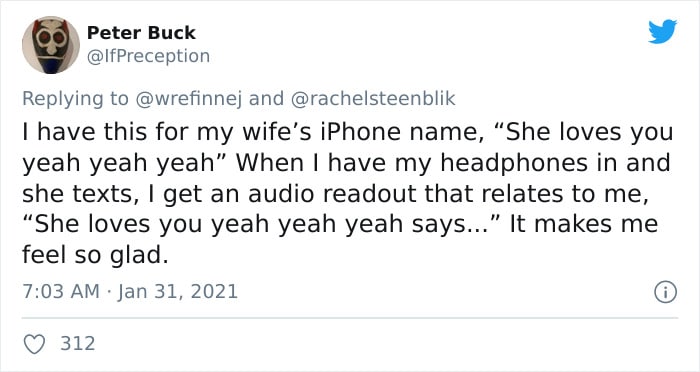Click the 7:03 AM timestamp
700x372 pixels.
click(x=61, y=292)
